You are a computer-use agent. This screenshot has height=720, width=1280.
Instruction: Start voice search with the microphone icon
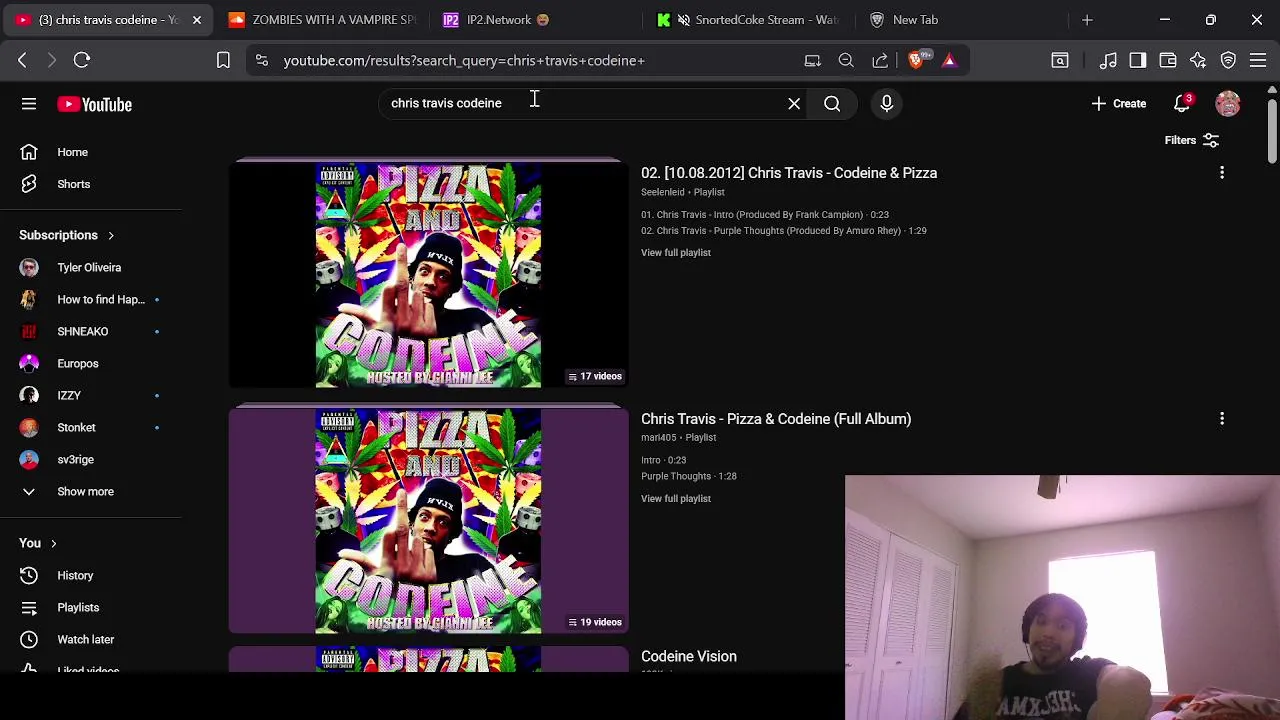coord(886,103)
